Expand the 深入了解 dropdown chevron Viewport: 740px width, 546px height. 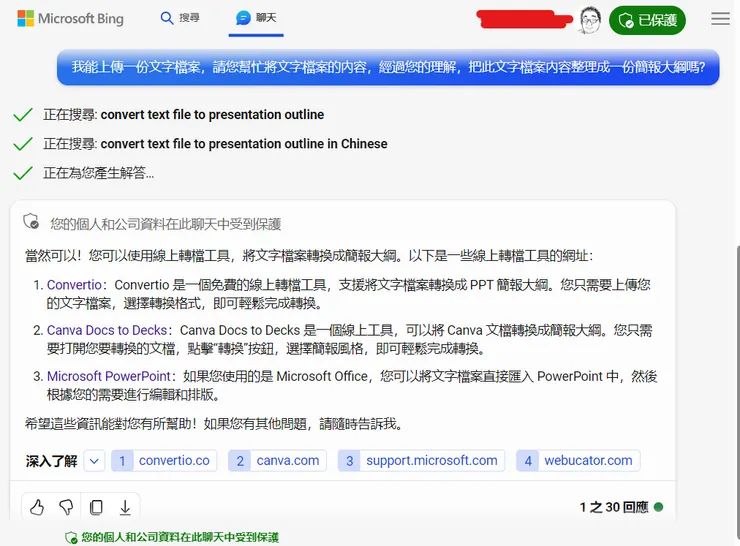[x=94, y=461]
